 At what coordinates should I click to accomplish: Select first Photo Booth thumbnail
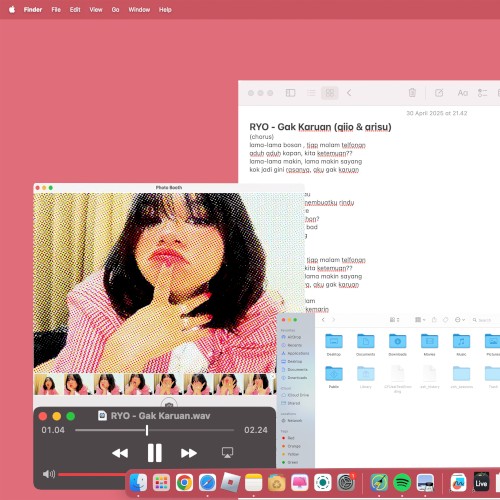(49, 384)
